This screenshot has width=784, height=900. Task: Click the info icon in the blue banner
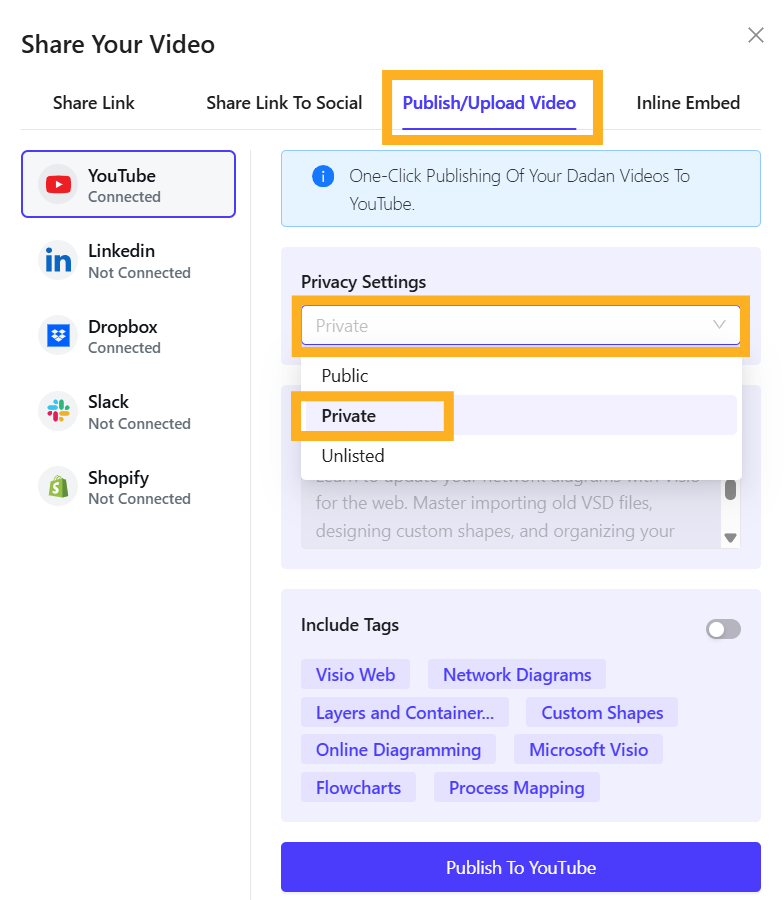point(322,176)
